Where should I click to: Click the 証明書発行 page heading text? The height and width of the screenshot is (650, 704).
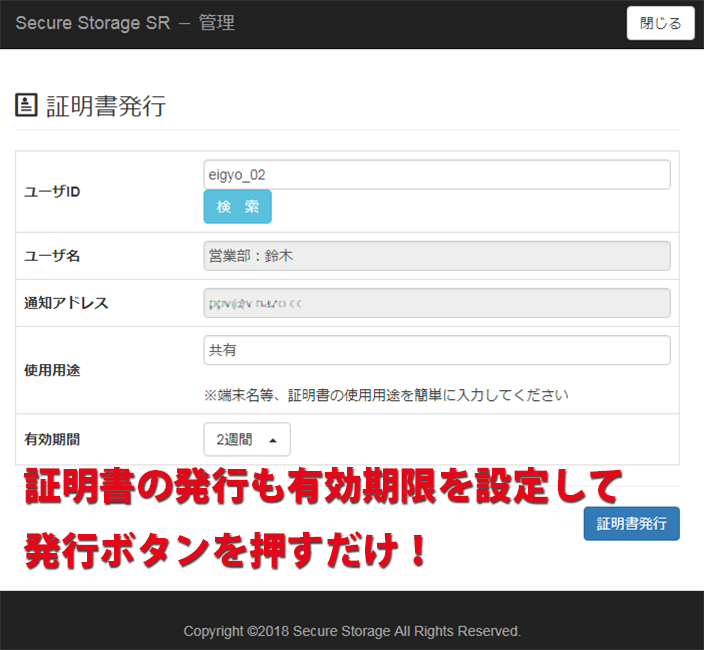coord(106,107)
